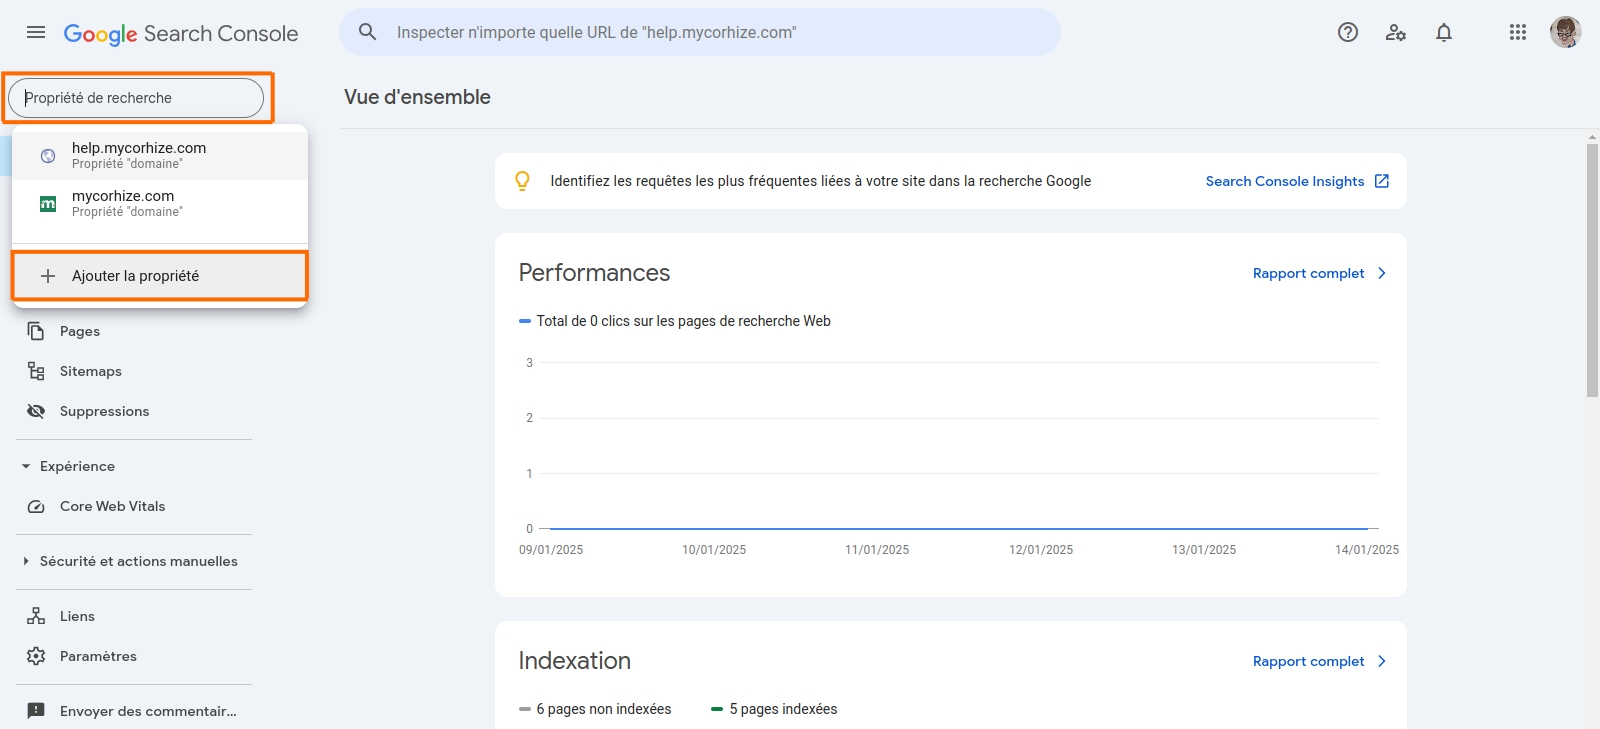Click the feedback speech bubble icon
Viewport: 1600px width, 729px height.
tap(36, 711)
